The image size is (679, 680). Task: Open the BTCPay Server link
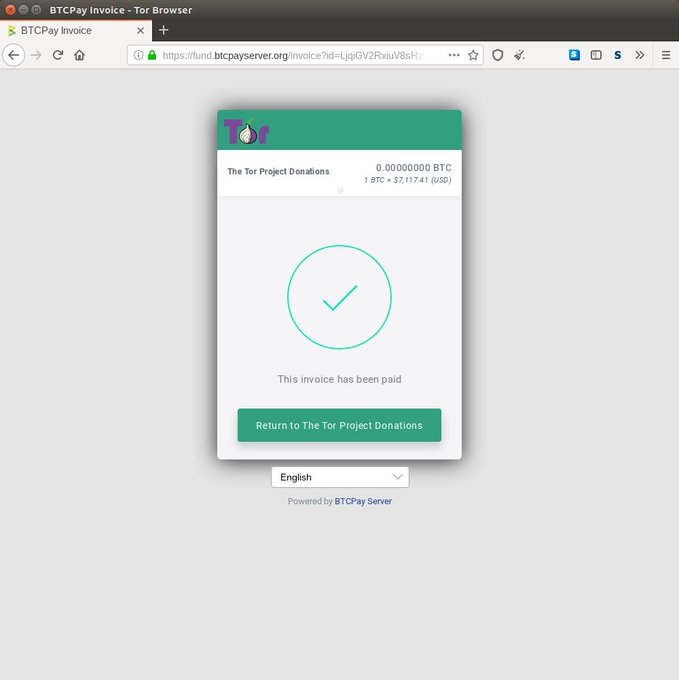[x=363, y=501]
